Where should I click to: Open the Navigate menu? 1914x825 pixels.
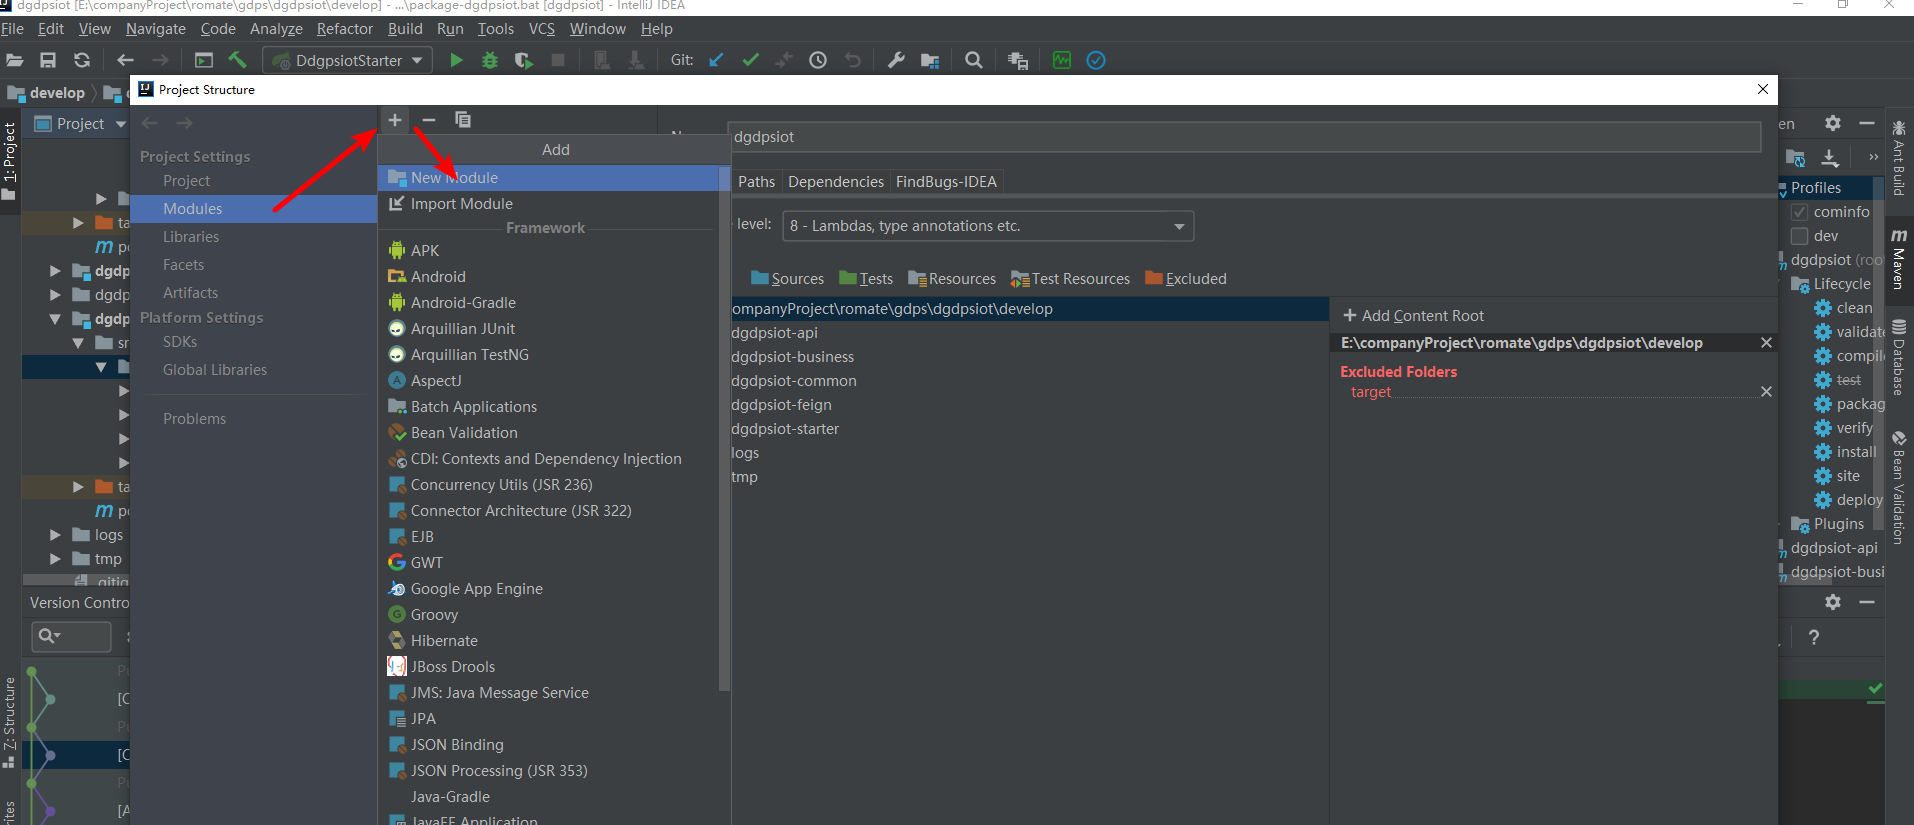pos(156,29)
